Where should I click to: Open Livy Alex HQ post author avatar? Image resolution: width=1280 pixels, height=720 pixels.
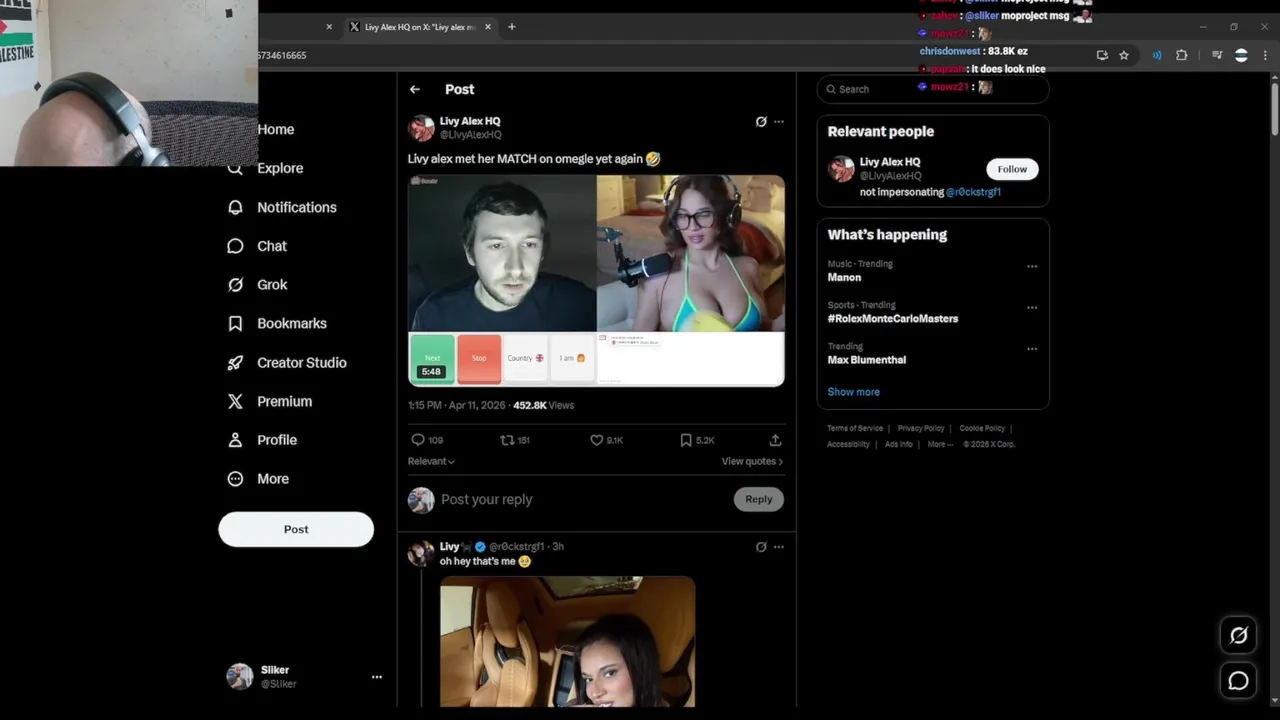point(421,128)
